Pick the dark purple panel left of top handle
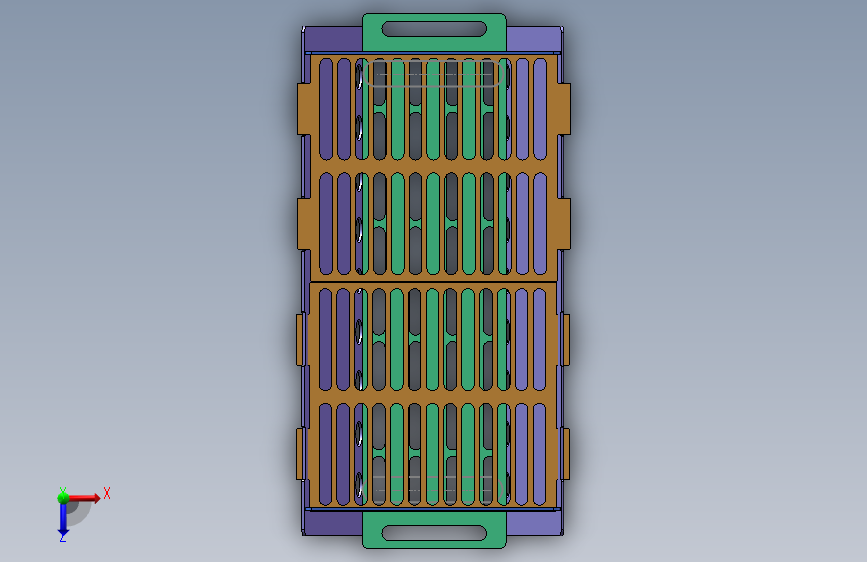Viewport: 867px width, 562px height. (333, 39)
